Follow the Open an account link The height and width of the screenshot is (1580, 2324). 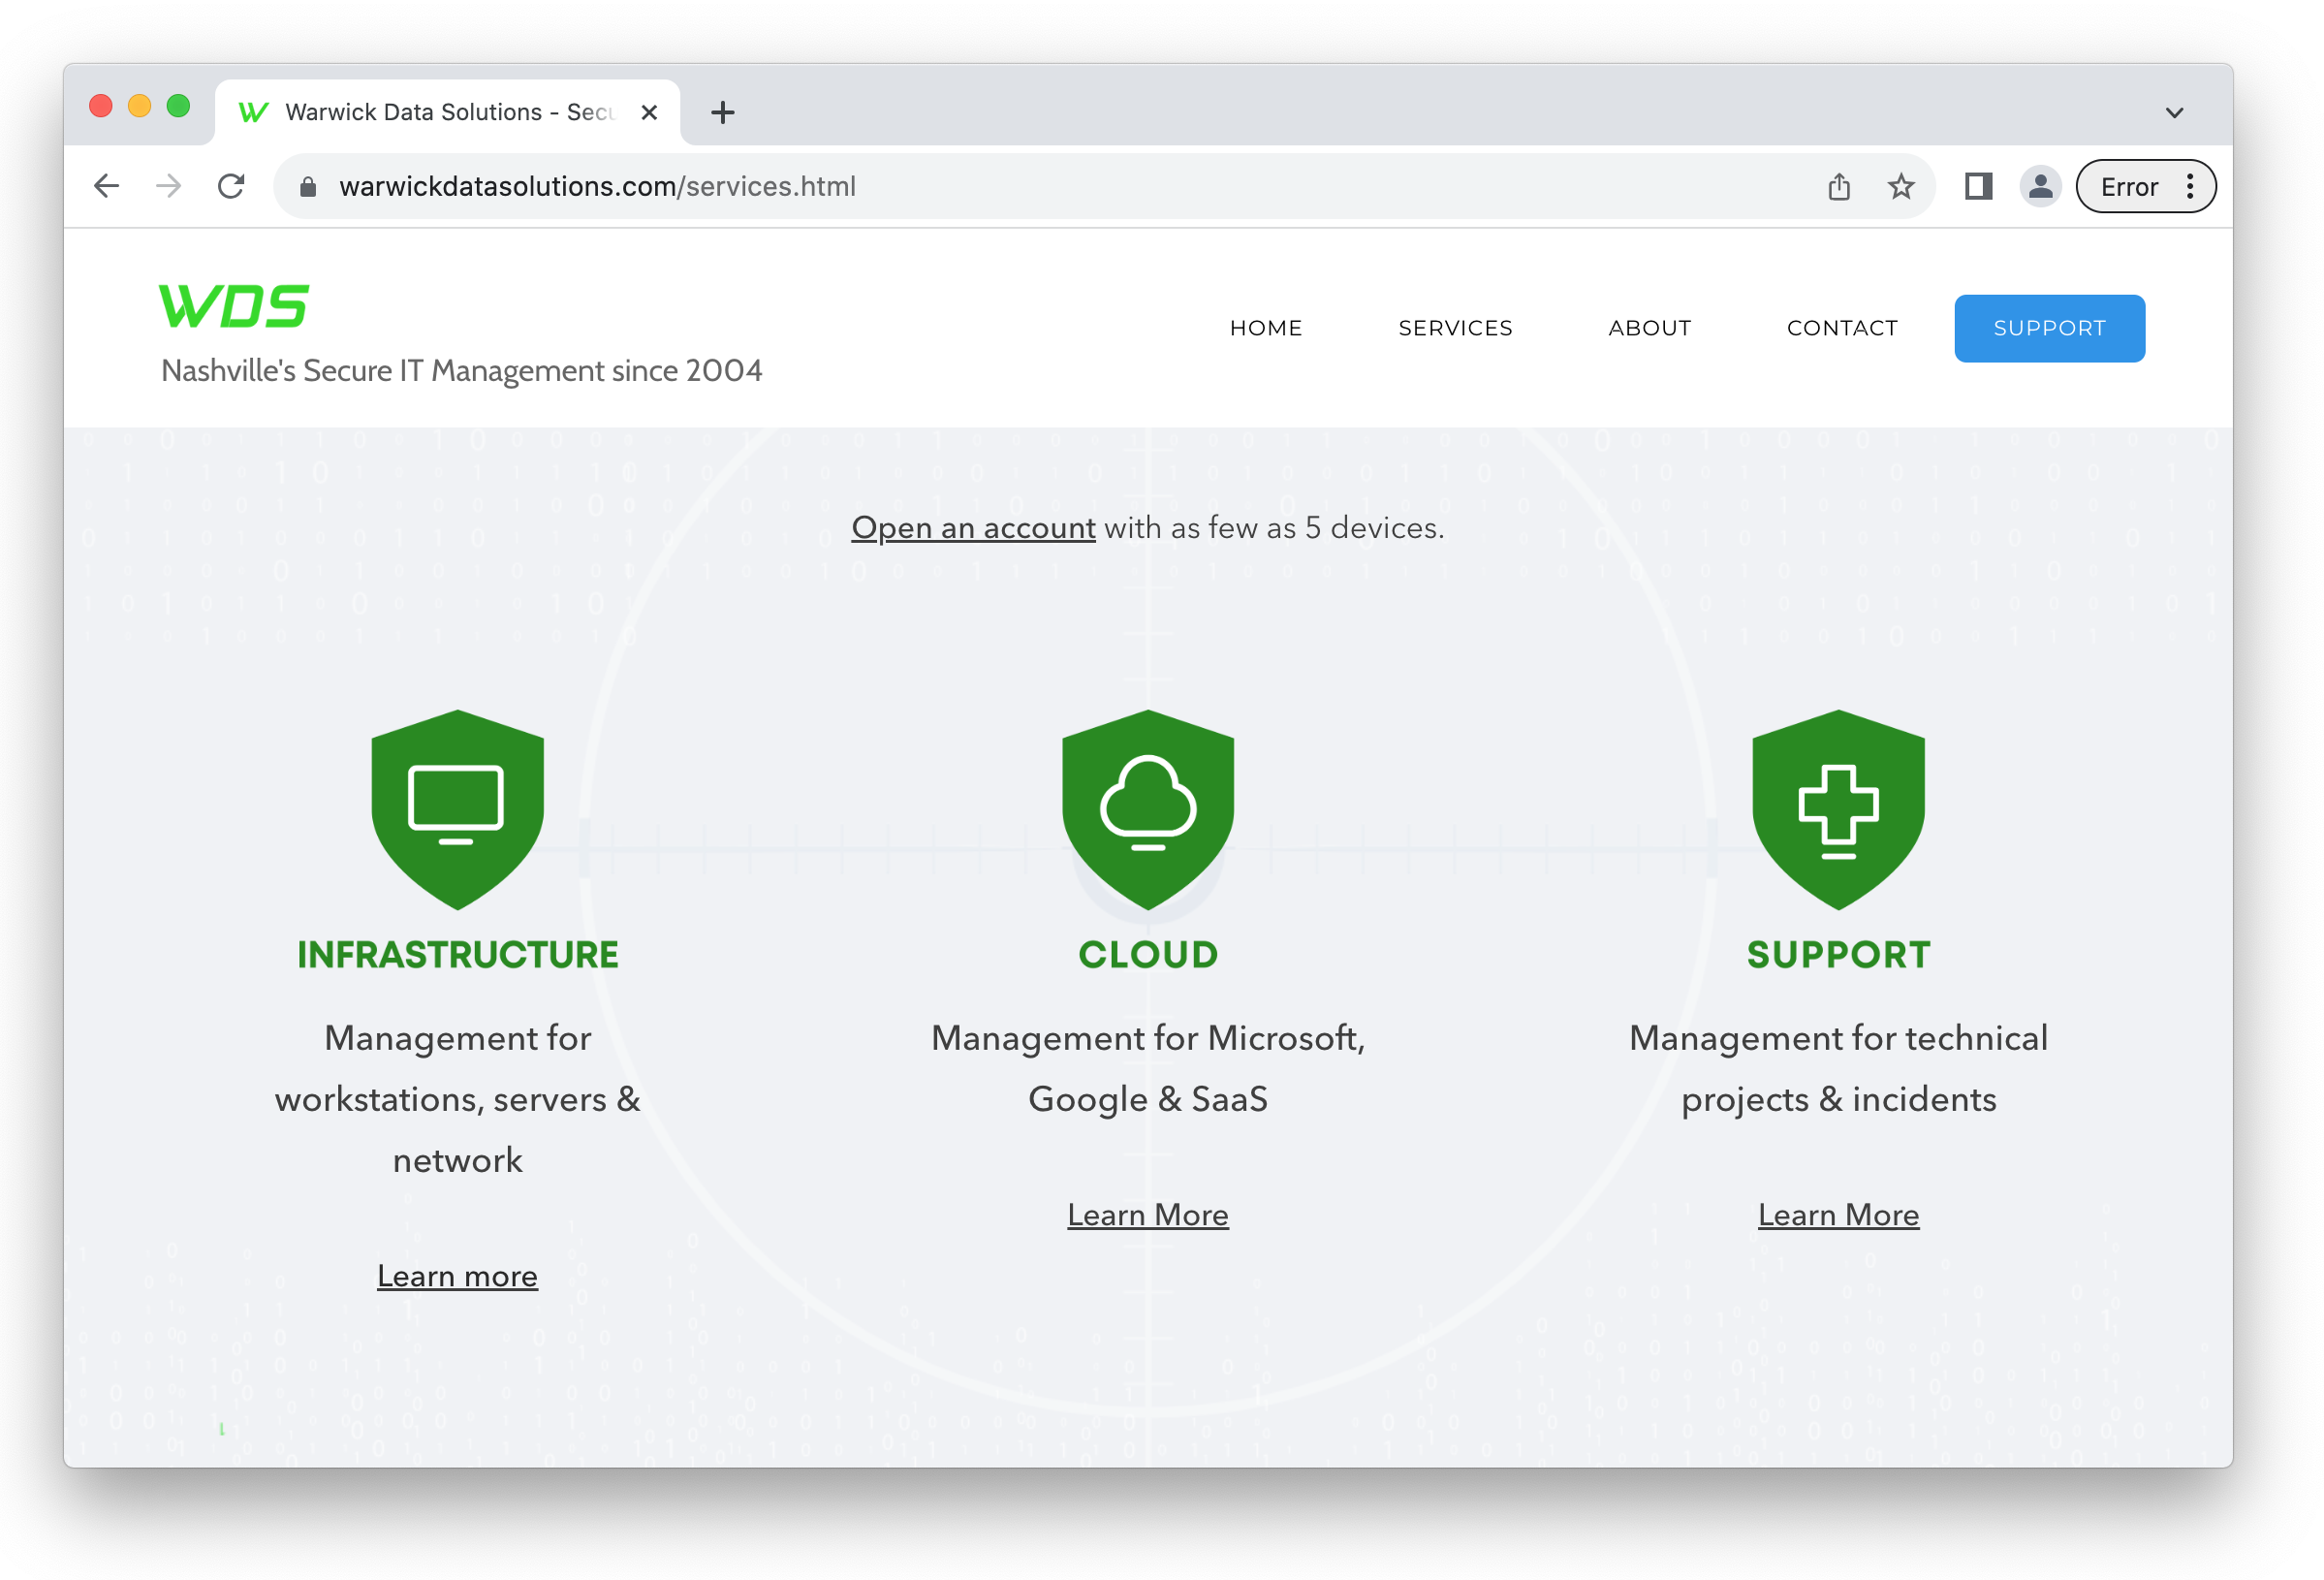pyautogui.click(x=972, y=527)
